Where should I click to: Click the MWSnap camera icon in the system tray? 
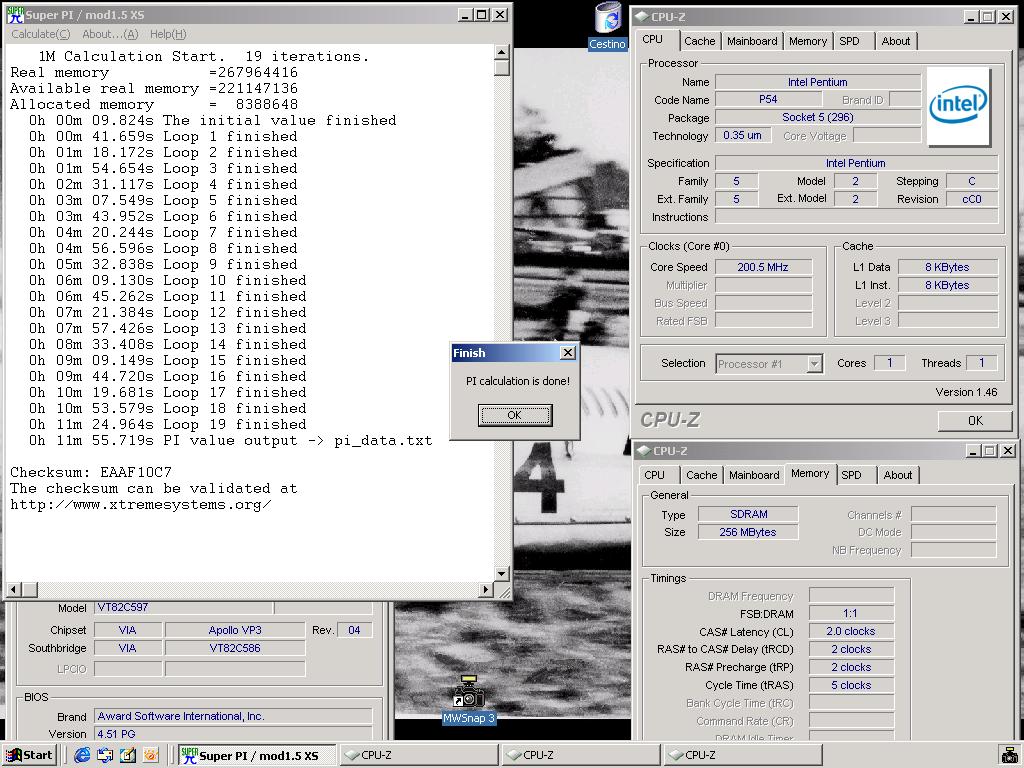pyautogui.click(x=1008, y=756)
